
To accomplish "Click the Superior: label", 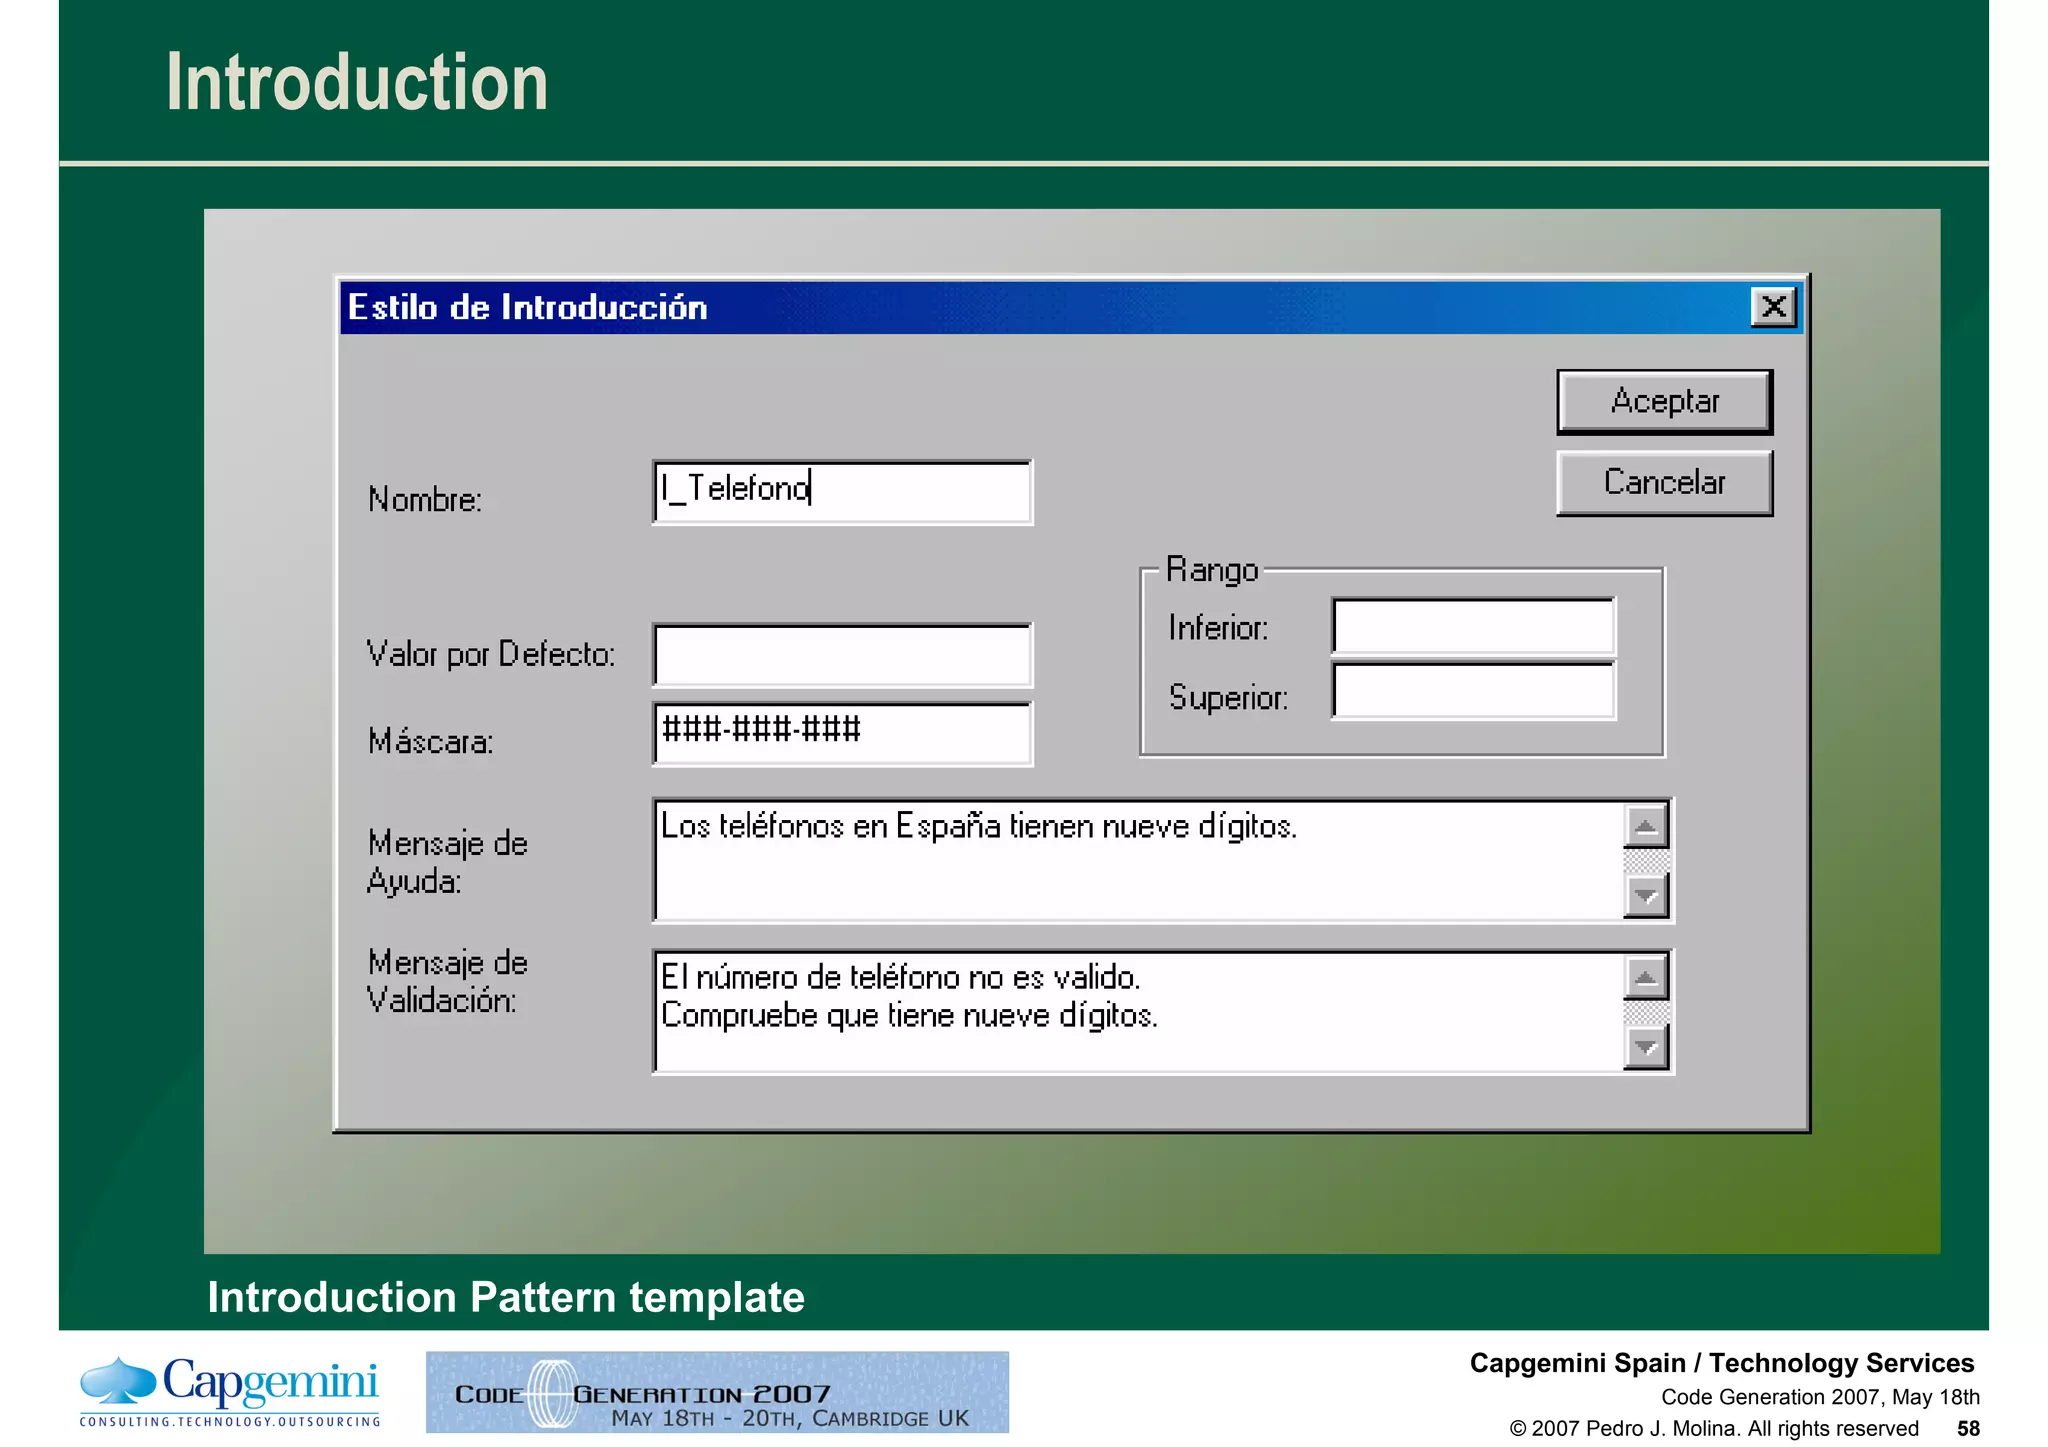I will click(1228, 697).
